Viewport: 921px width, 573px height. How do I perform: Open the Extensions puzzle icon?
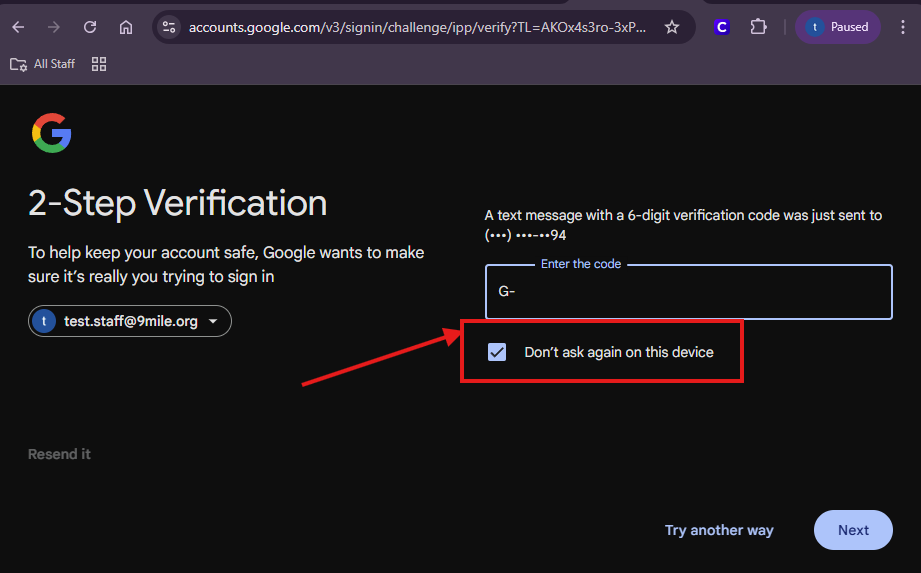coord(758,27)
